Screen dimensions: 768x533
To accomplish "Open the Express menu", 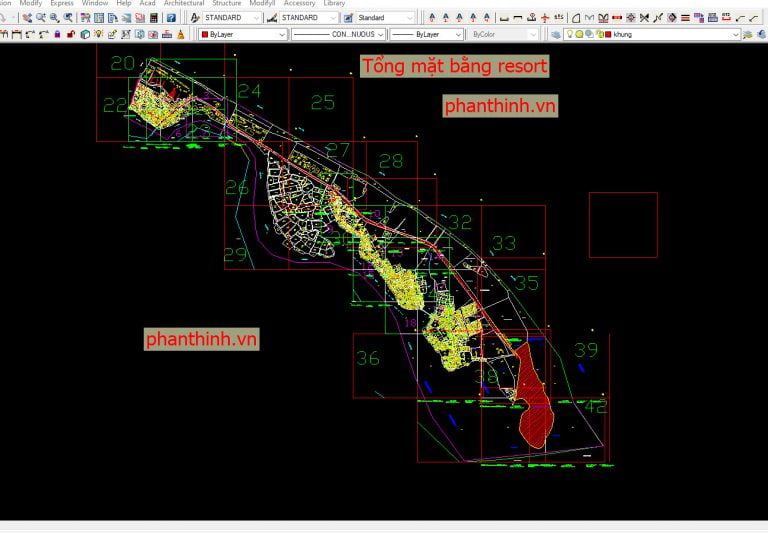I will click(62, 4).
